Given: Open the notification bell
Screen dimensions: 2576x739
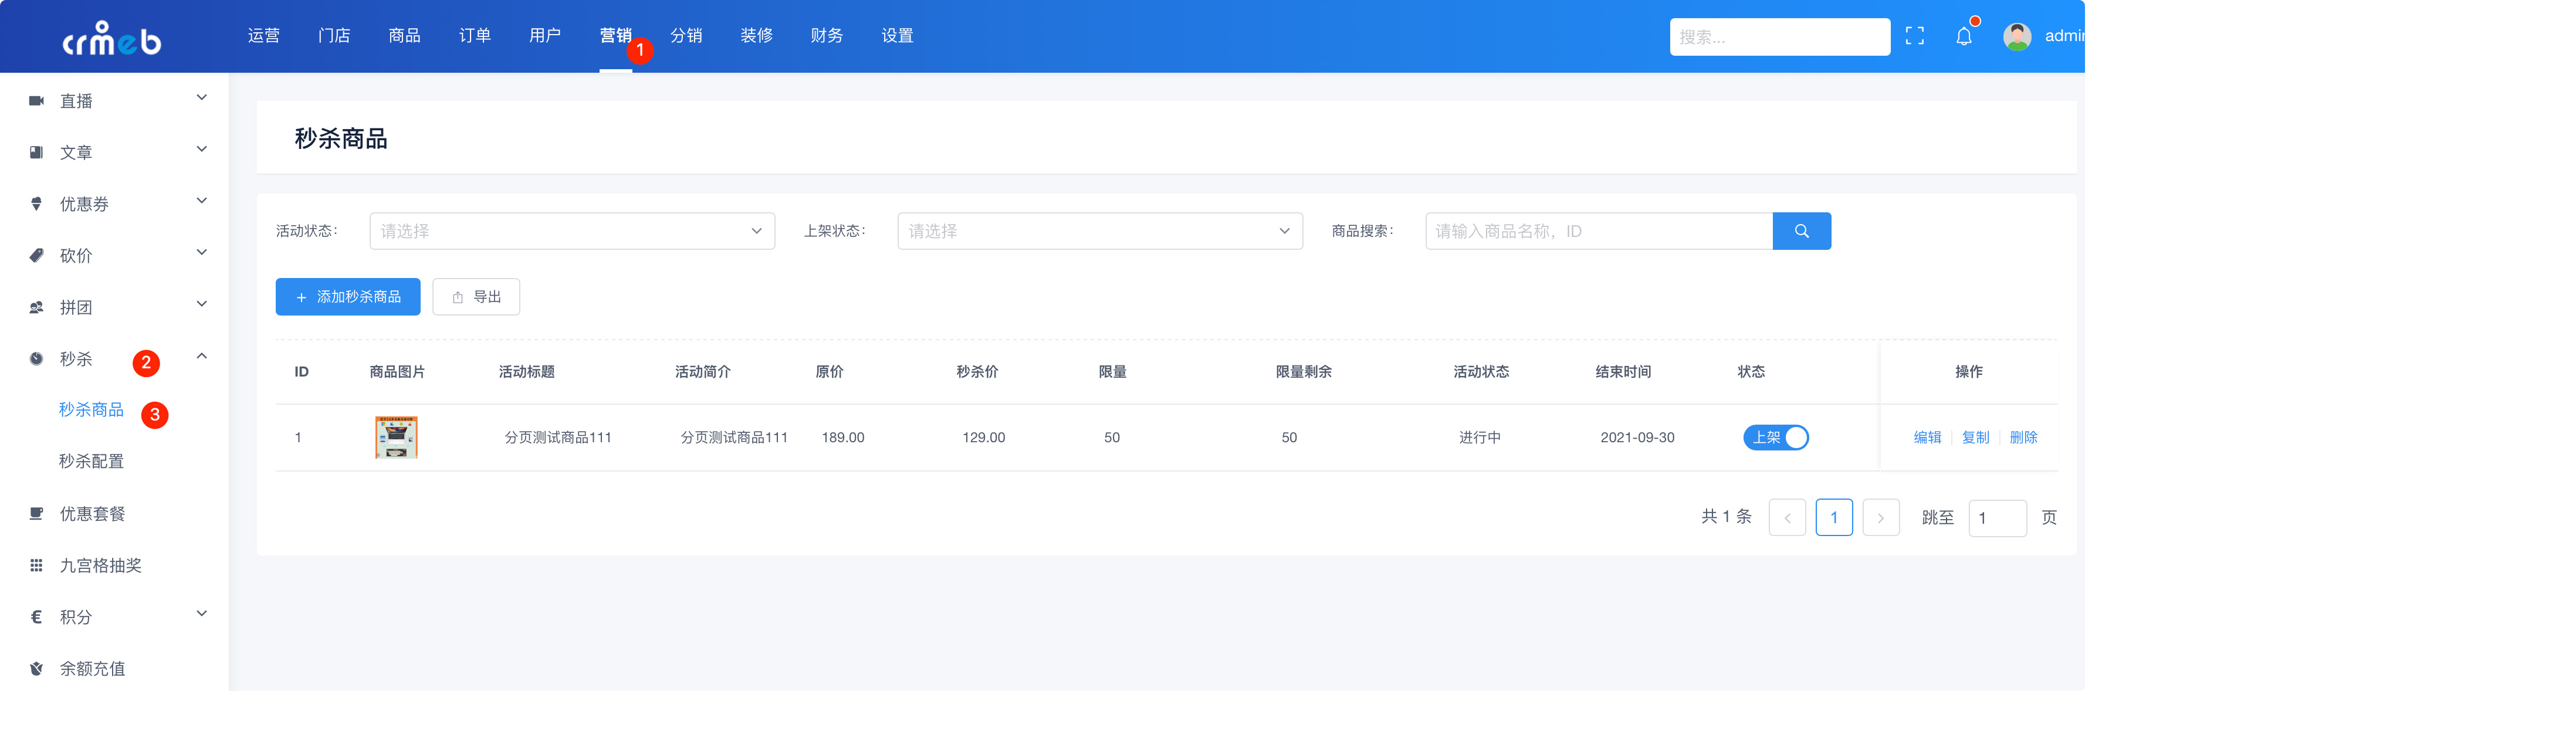Looking at the screenshot, I should point(1963,36).
